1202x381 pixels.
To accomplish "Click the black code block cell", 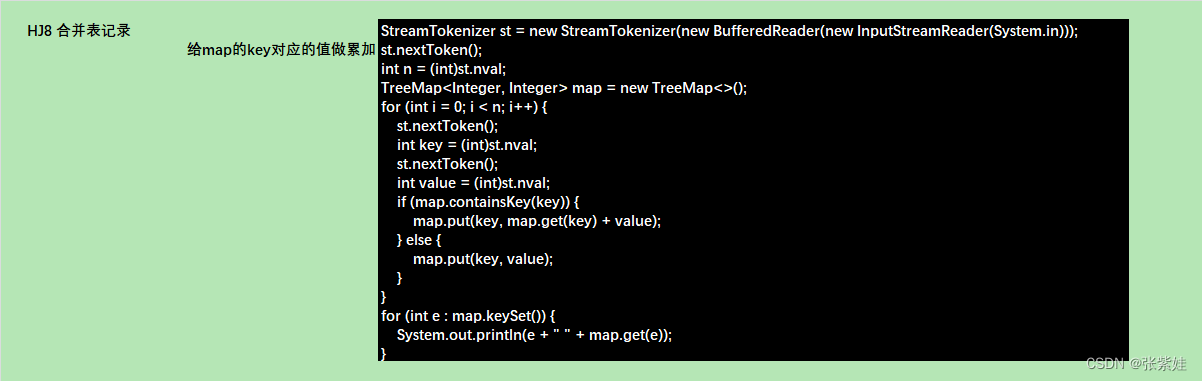I will [x=754, y=190].
